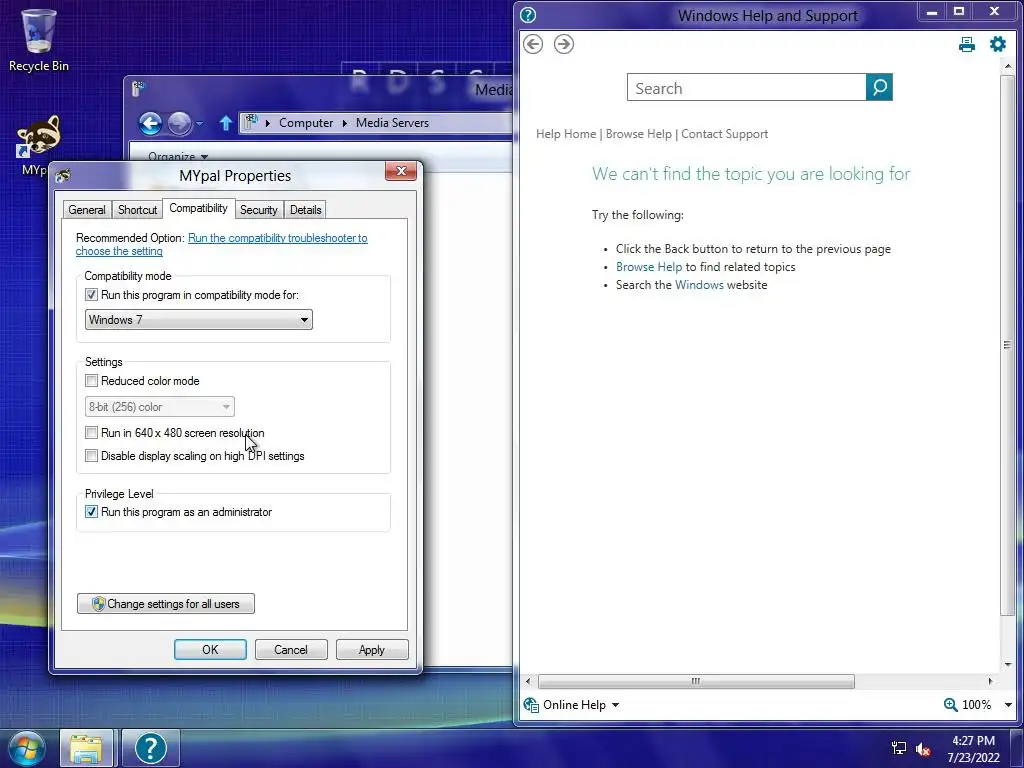This screenshot has width=1024, height=768.
Task: Click the Help horizontal scrollbar thumb
Action: click(696, 681)
